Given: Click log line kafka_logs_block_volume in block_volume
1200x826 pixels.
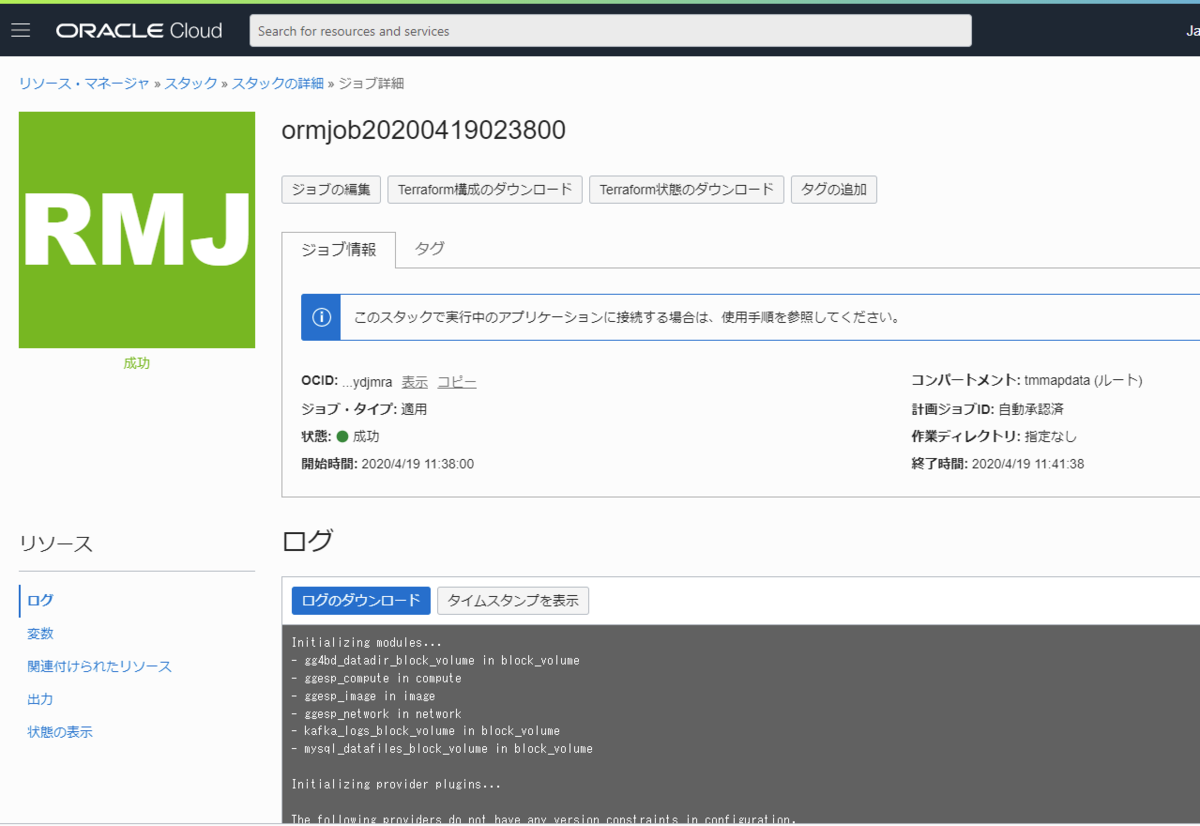Looking at the screenshot, I should pos(425,731).
